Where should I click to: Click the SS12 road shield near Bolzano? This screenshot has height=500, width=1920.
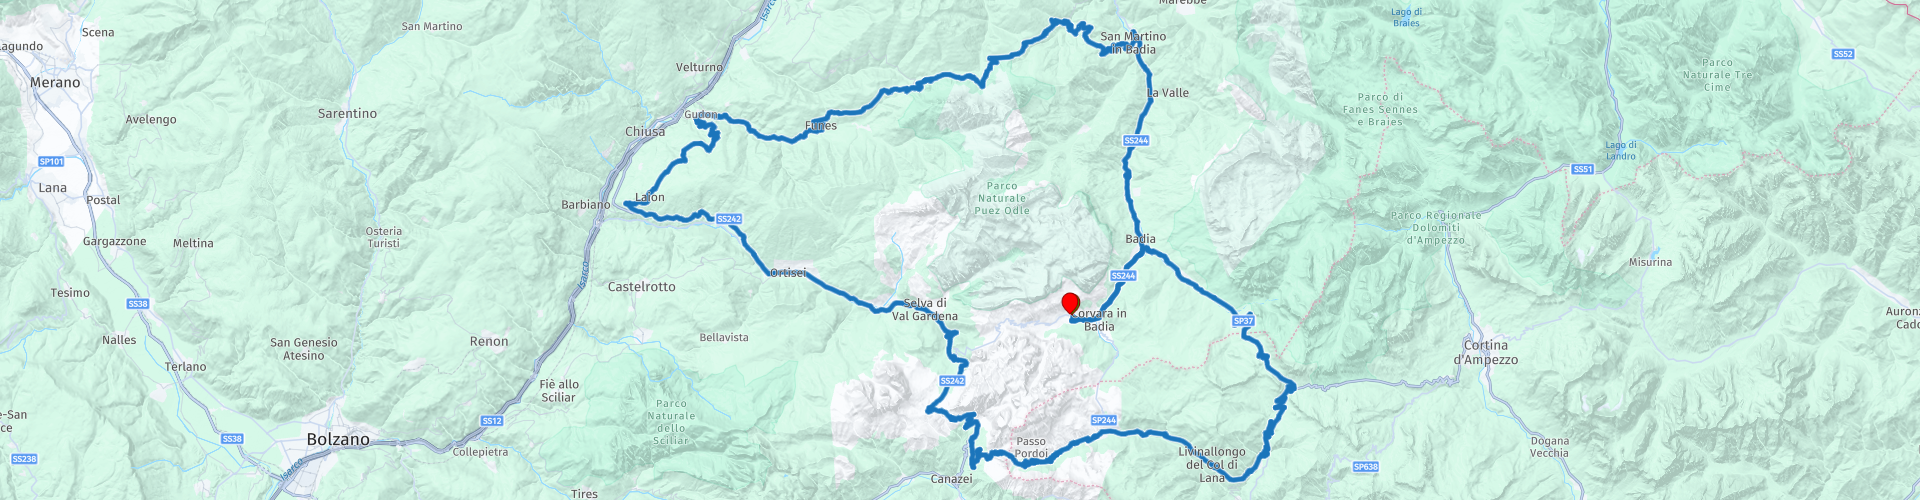(x=492, y=421)
